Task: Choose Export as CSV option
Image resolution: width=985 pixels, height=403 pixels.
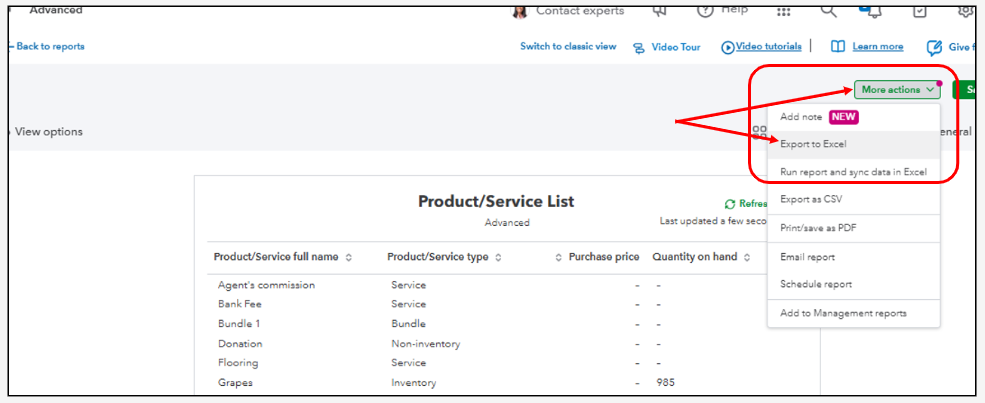Action: [811, 199]
